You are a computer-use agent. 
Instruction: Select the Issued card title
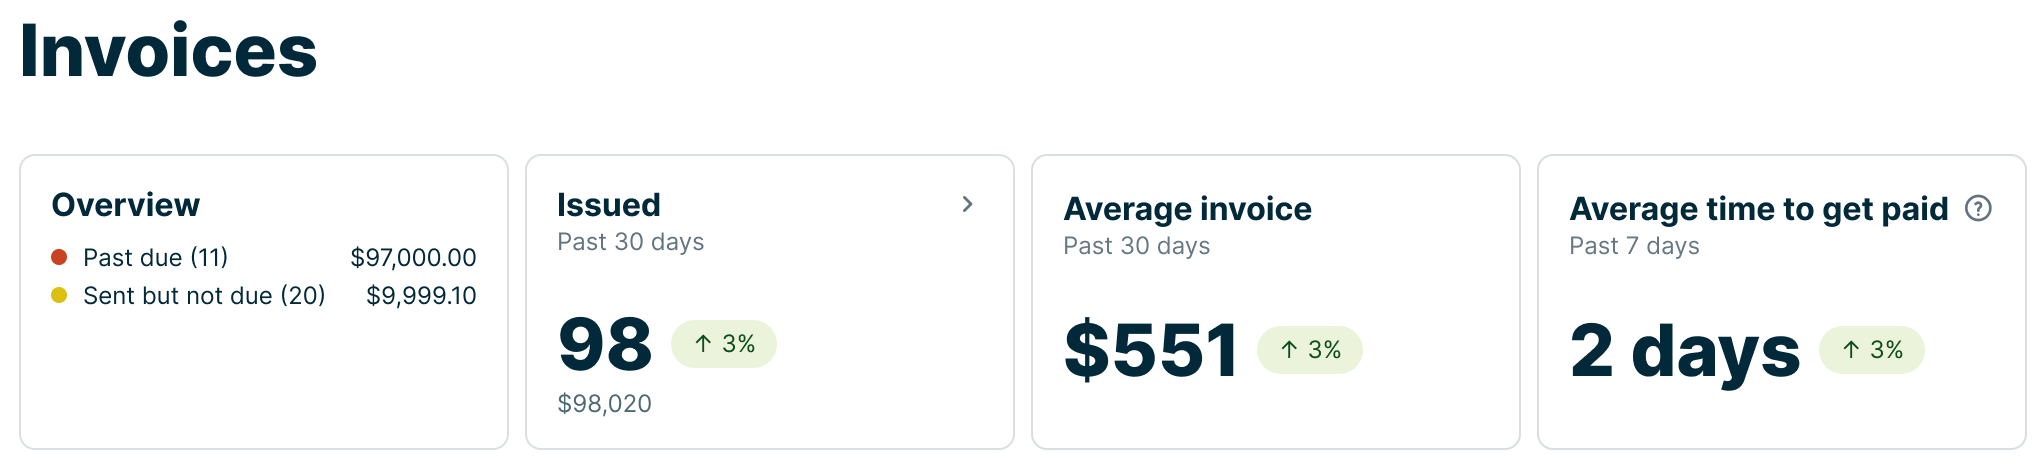608,205
